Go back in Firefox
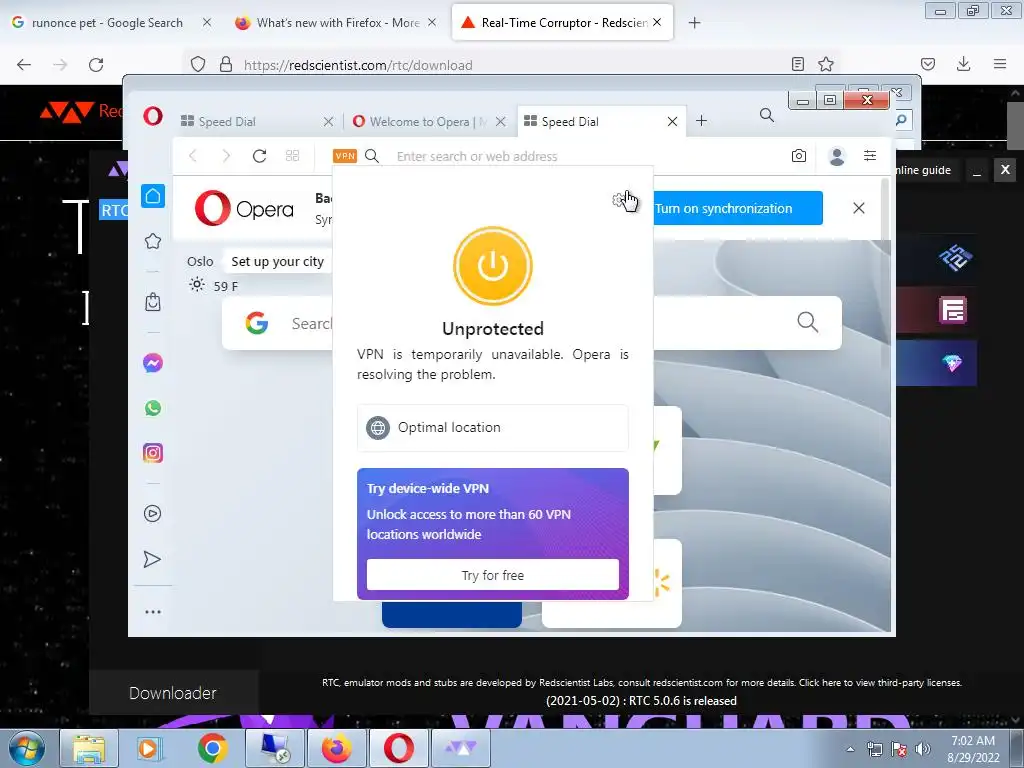Viewport: 1024px width, 768px height. [x=24, y=65]
